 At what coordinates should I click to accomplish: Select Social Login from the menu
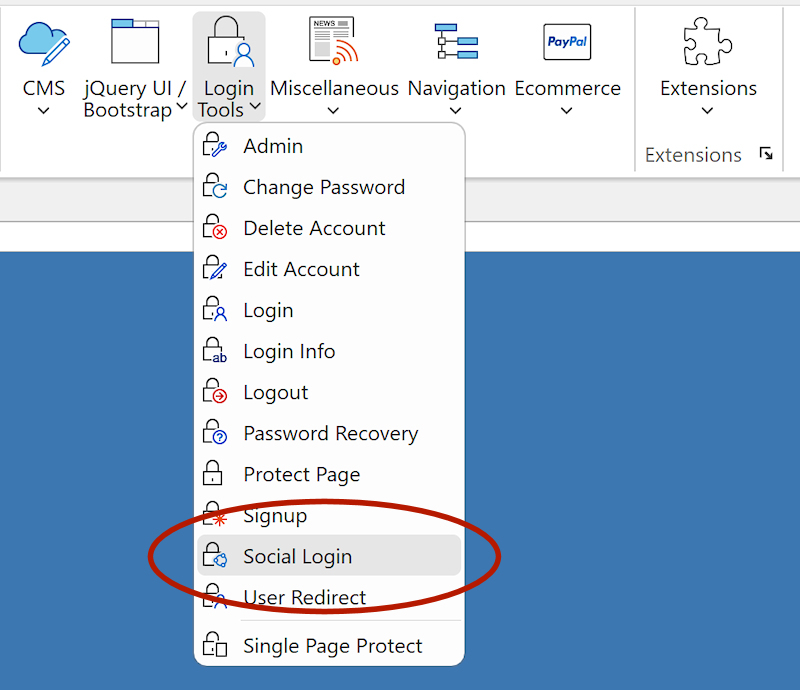tap(297, 557)
